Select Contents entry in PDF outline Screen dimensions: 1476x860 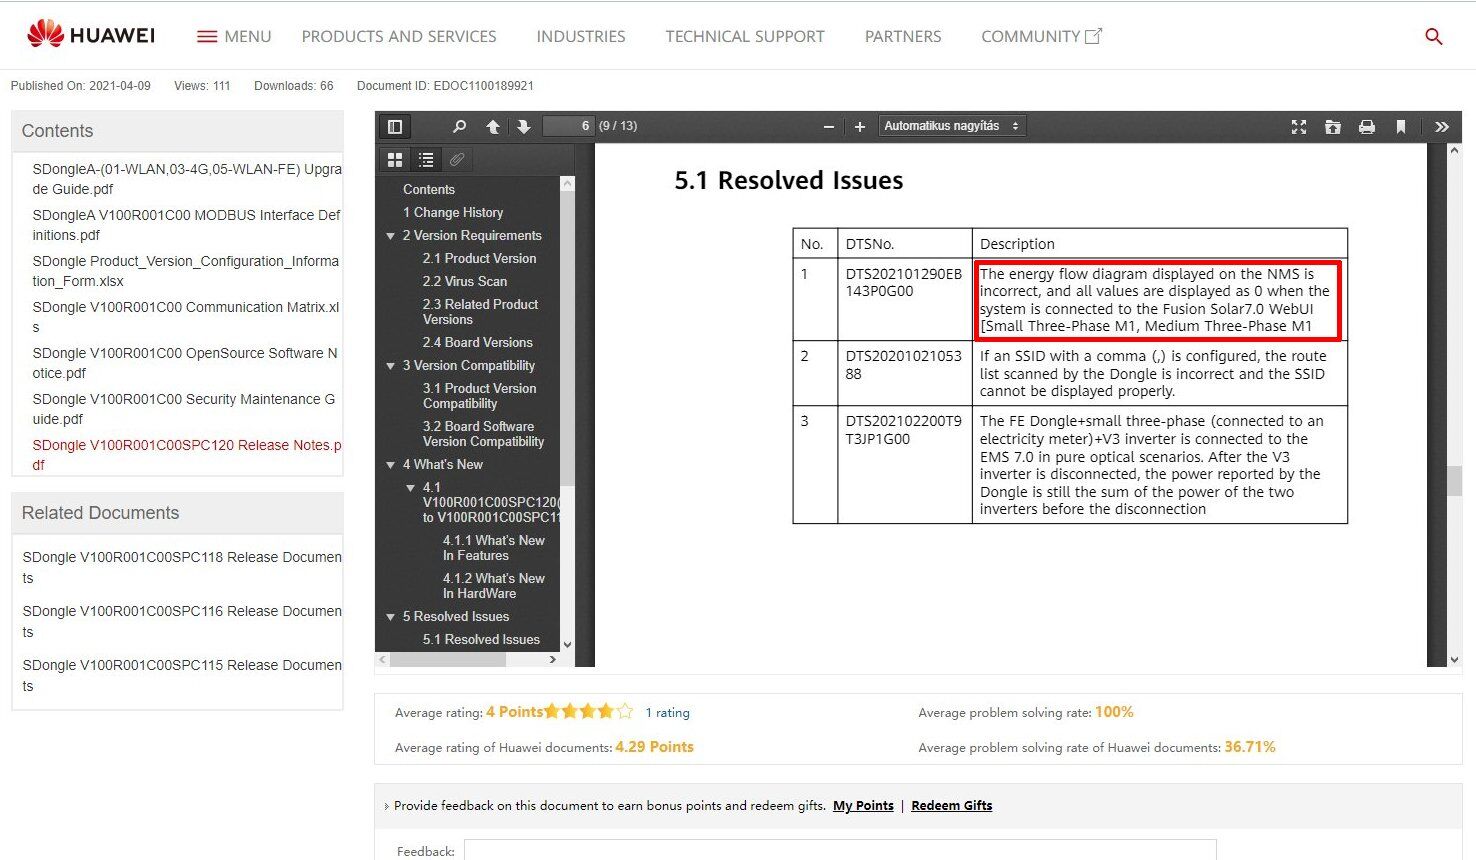429,189
